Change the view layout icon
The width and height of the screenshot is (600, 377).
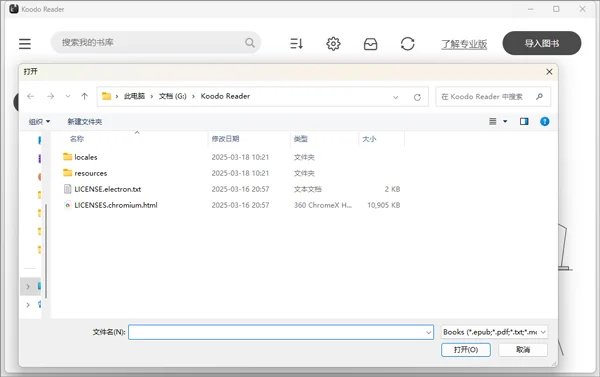(x=493, y=121)
